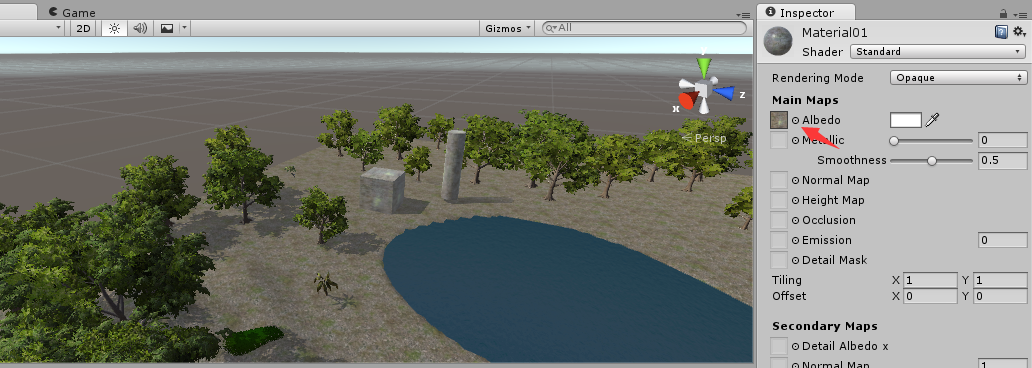Toggle scene image effects picture icon
Viewport: 1032px width, 368px height.
tap(167, 28)
